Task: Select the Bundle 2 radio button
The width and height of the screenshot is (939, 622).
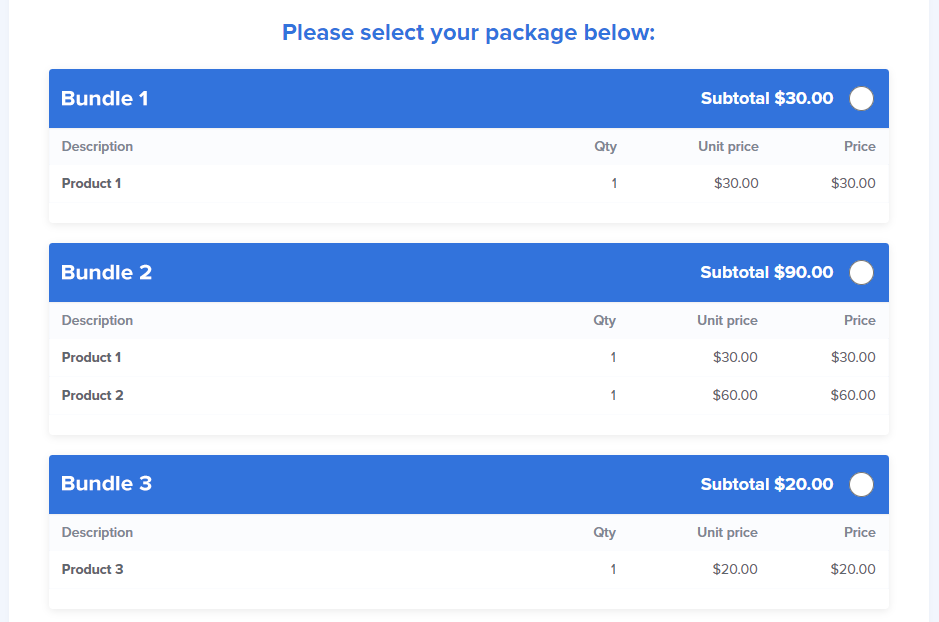Action: click(x=861, y=272)
